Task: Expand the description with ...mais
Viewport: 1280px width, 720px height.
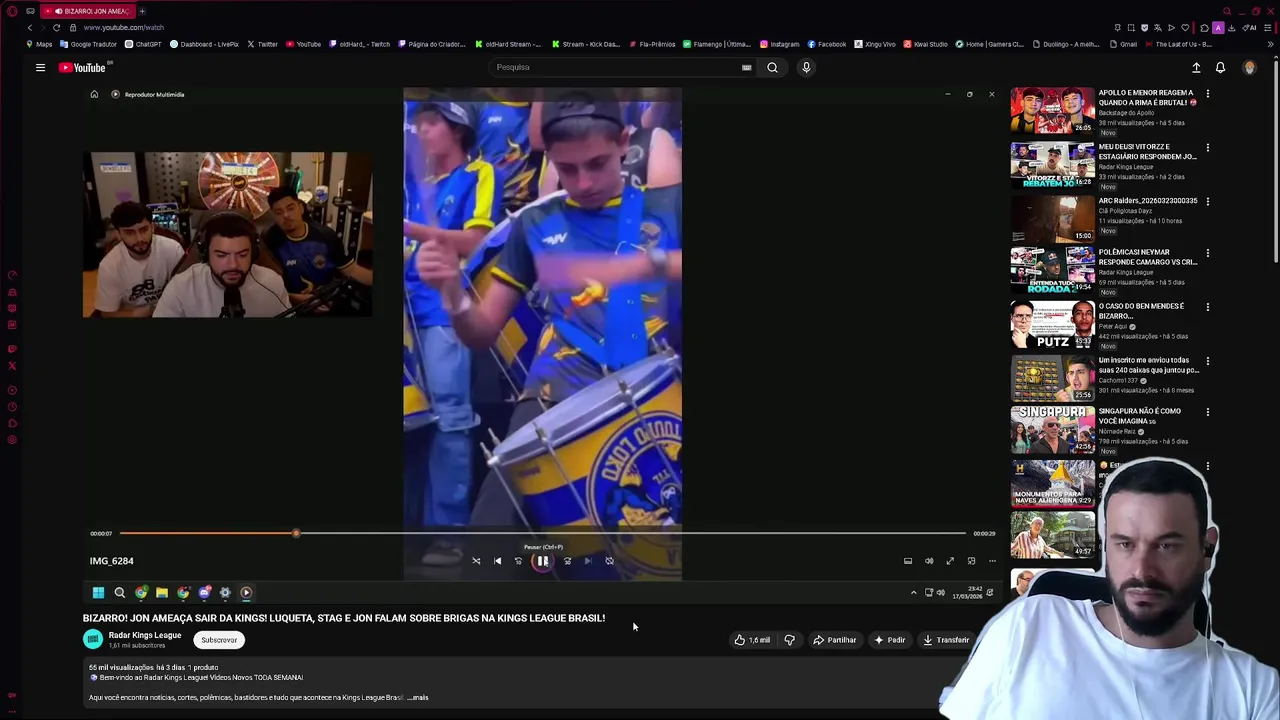Action: tap(418, 698)
